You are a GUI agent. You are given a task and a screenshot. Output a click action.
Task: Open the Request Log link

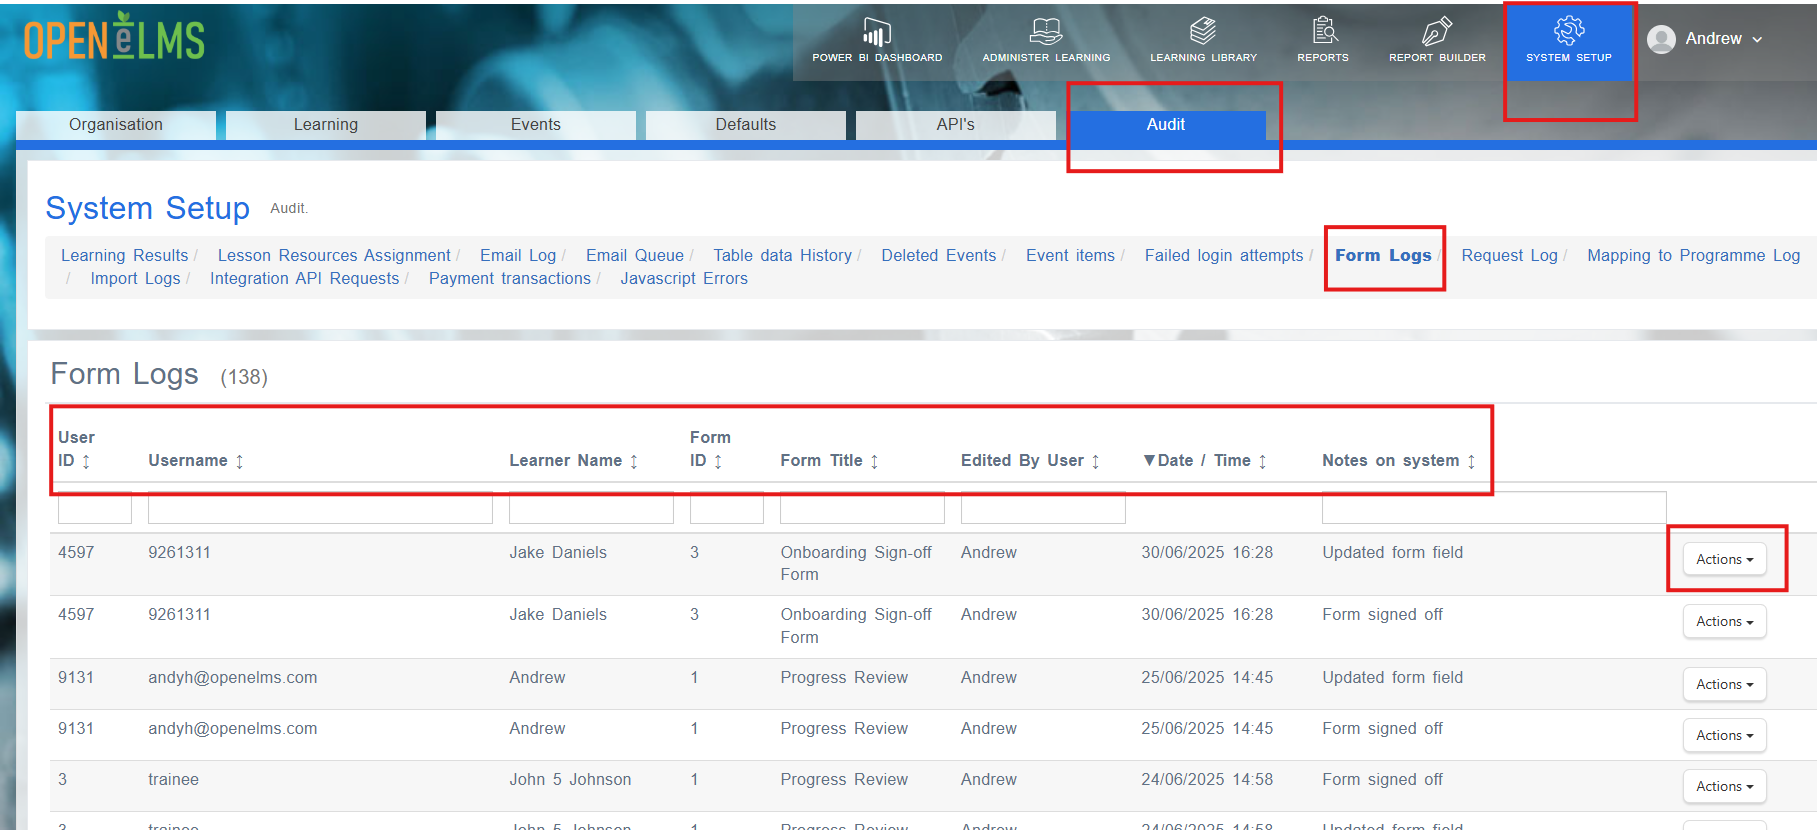click(1510, 256)
